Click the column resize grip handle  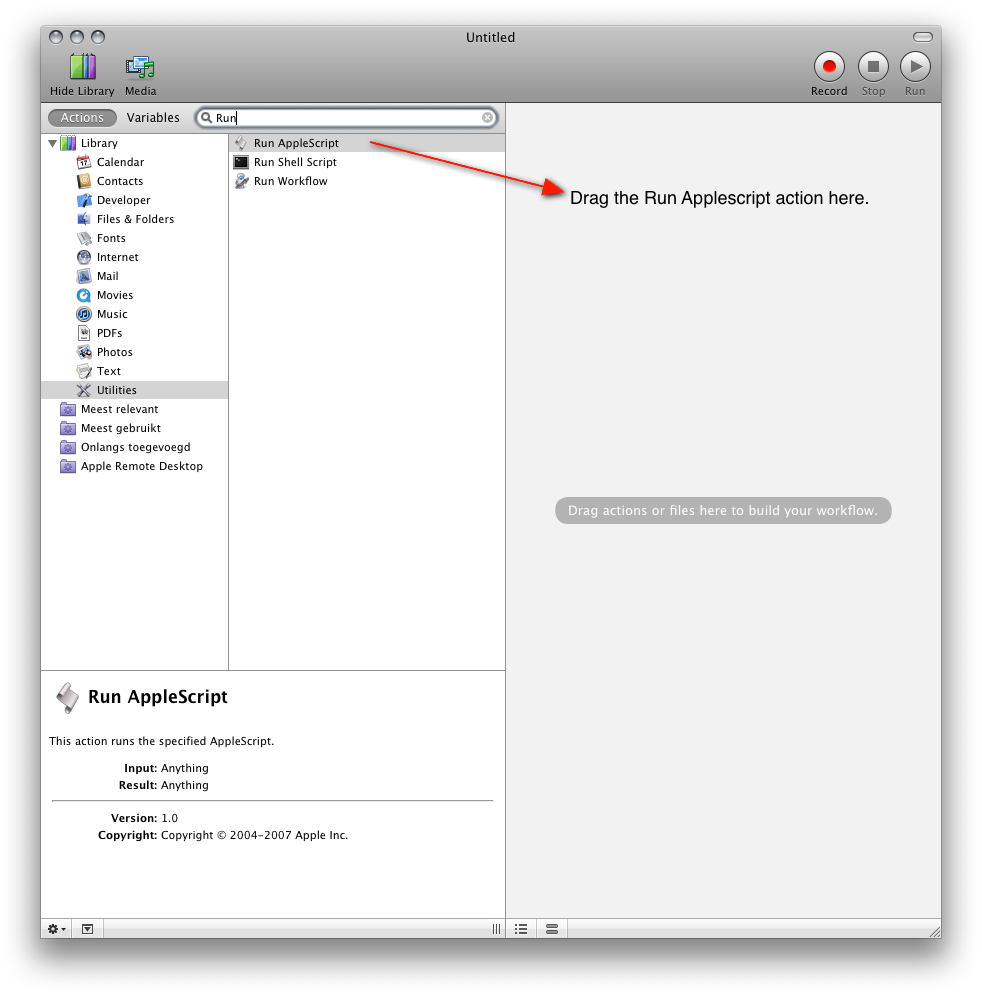coord(496,929)
